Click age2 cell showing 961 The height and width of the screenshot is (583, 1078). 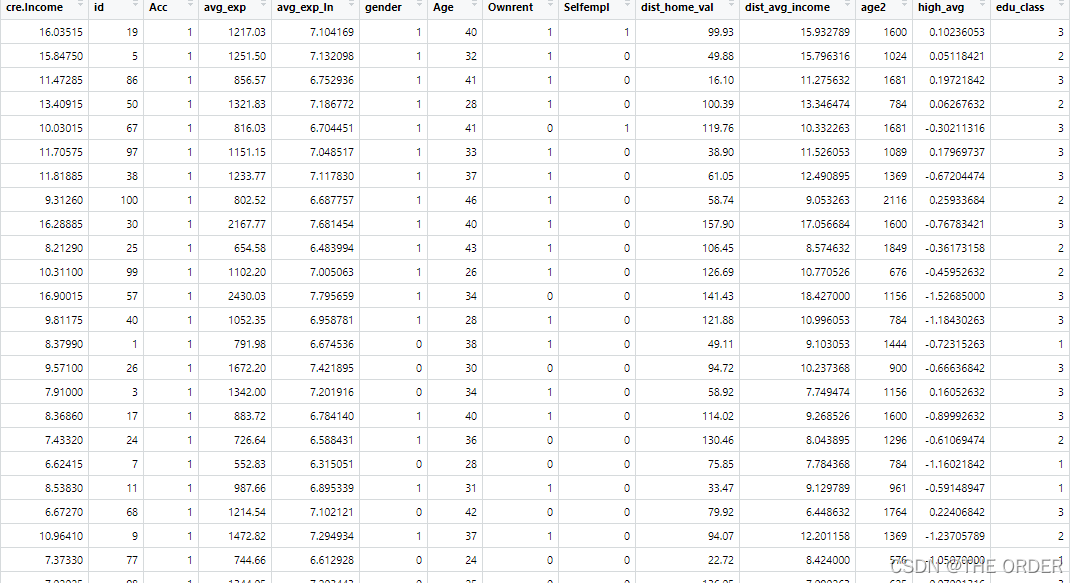pos(898,489)
